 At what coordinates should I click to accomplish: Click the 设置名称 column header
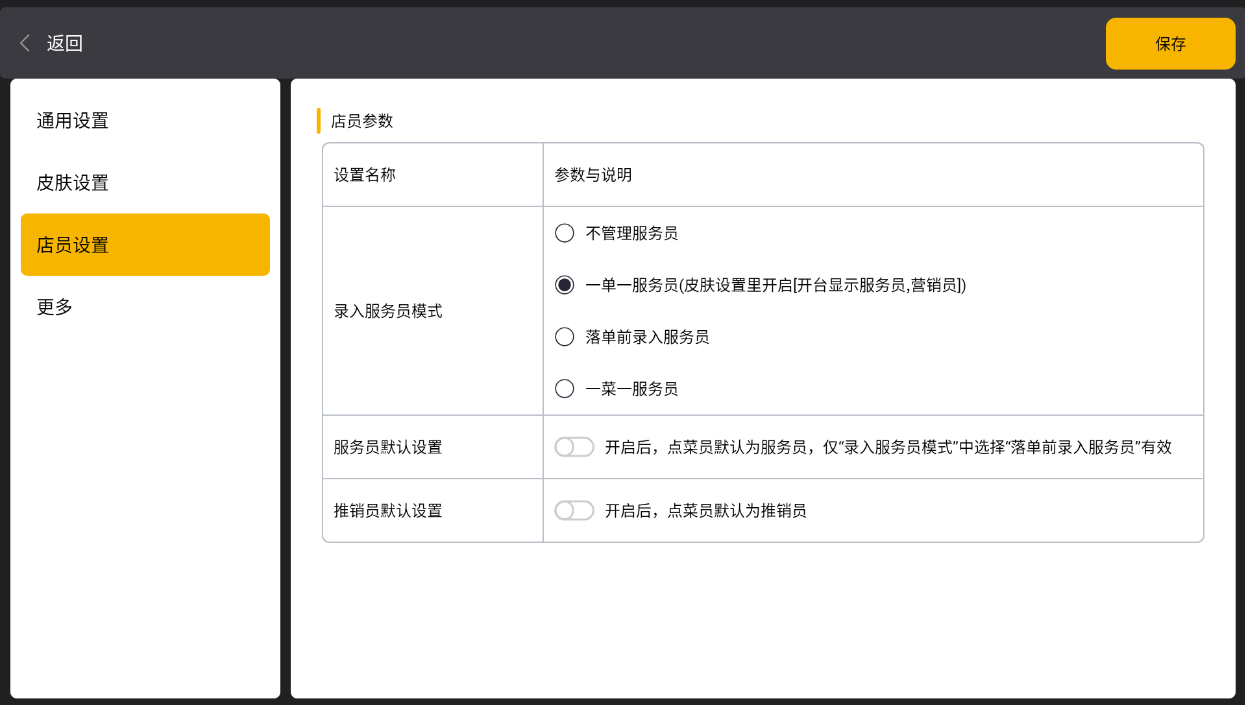(x=365, y=175)
